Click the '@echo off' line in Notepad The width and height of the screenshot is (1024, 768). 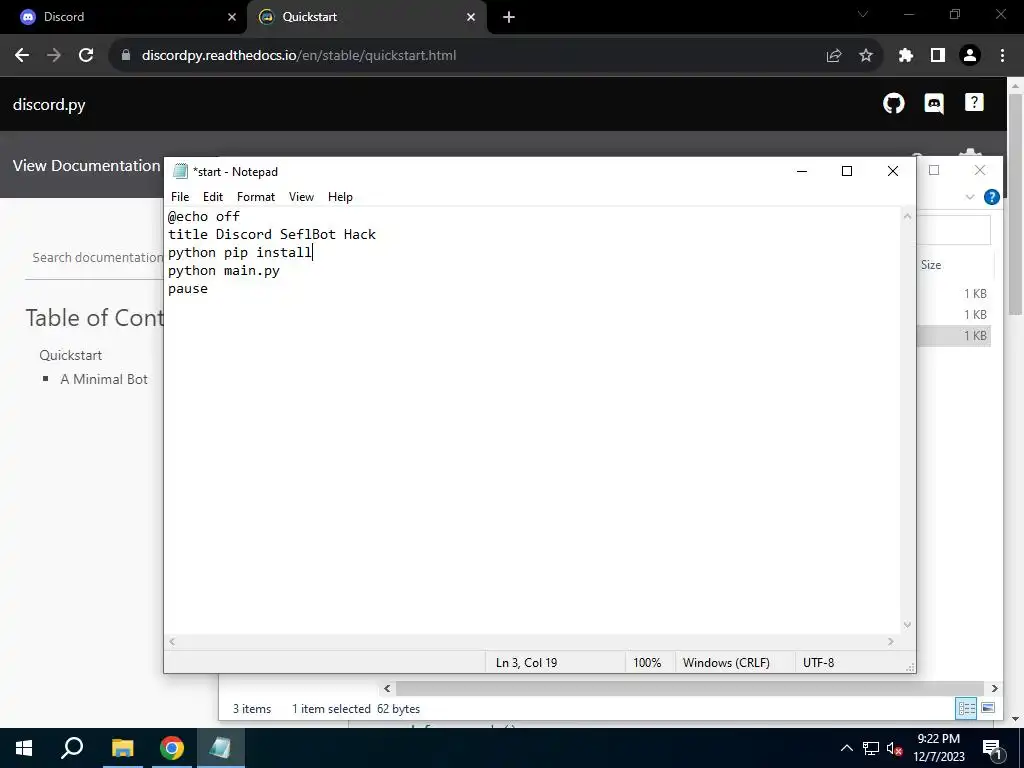tap(204, 216)
